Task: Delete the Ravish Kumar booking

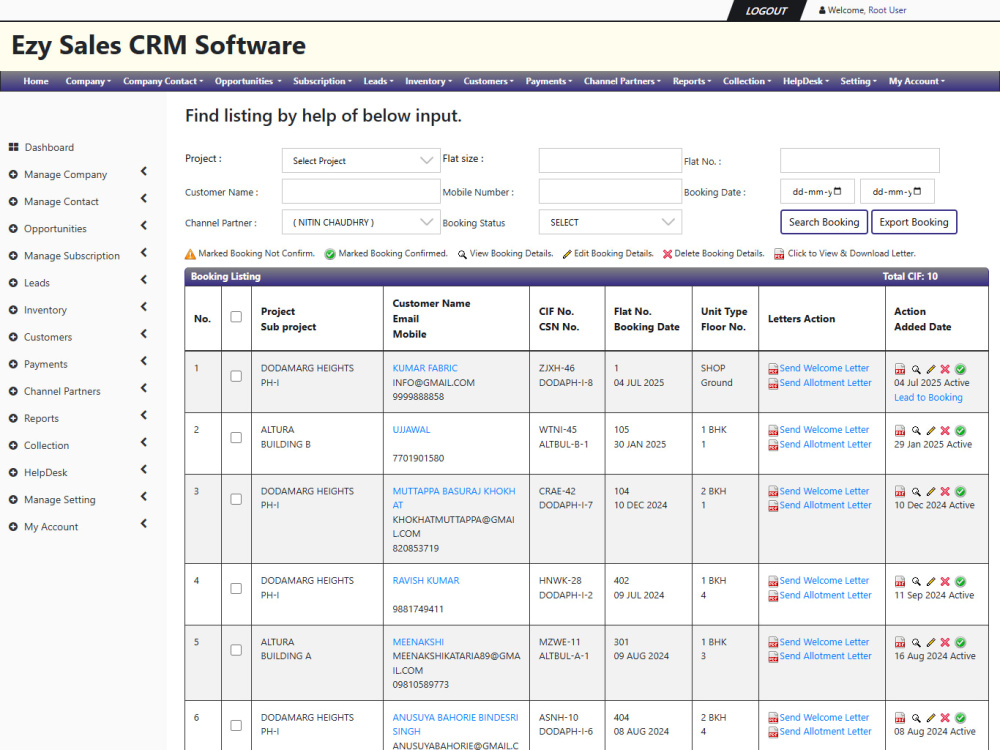Action: pyautogui.click(x=945, y=581)
